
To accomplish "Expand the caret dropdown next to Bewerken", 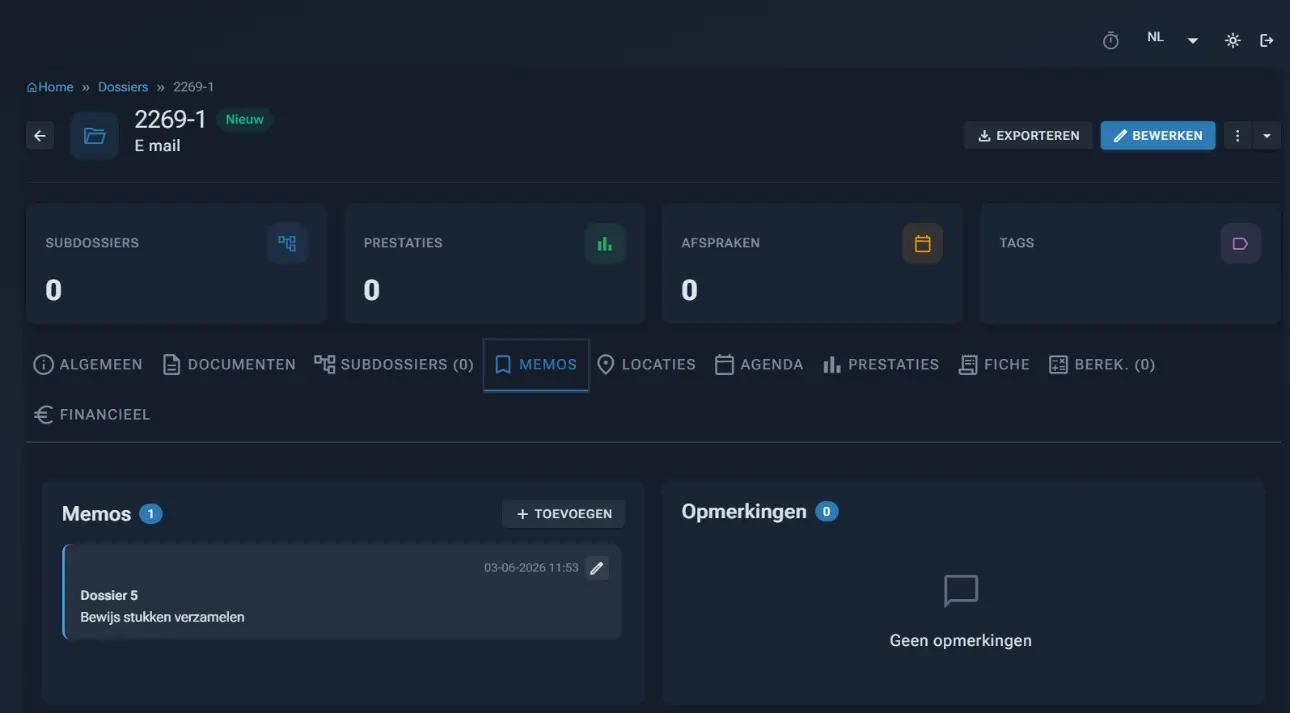I will 1267,136.
